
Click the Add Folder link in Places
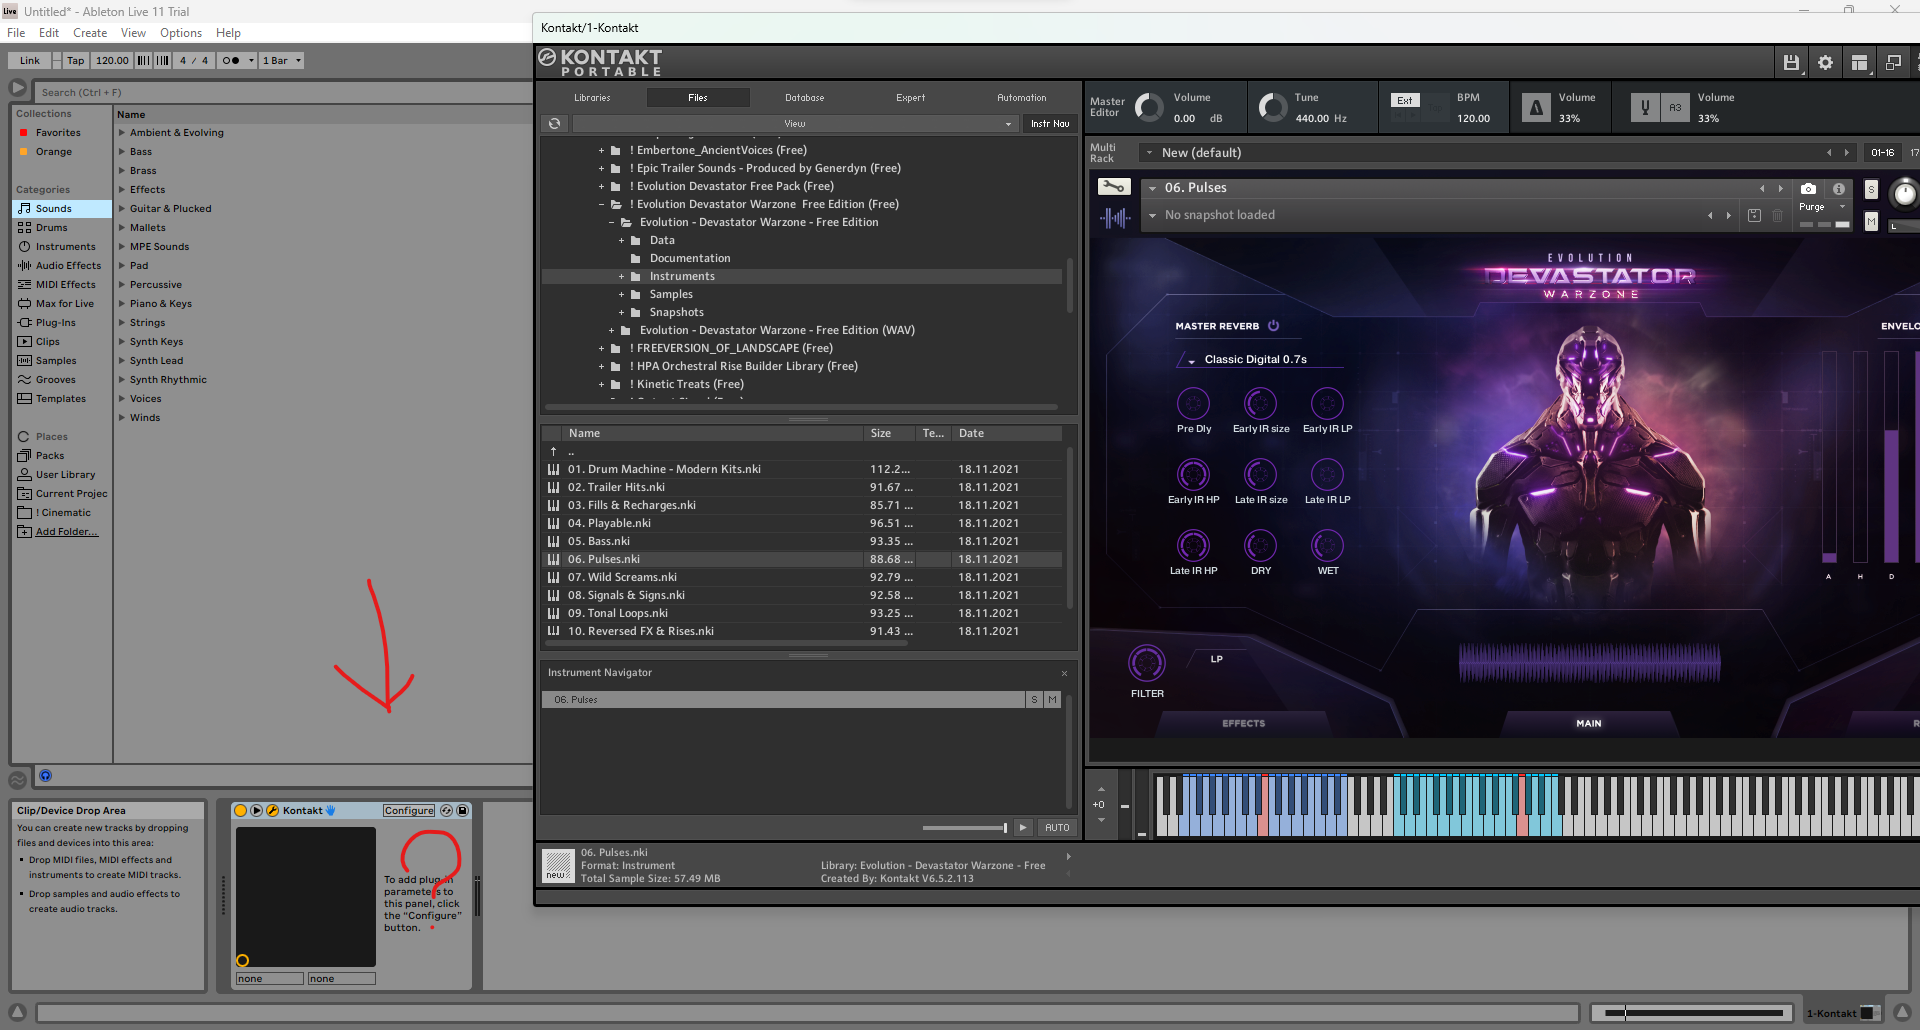point(66,532)
